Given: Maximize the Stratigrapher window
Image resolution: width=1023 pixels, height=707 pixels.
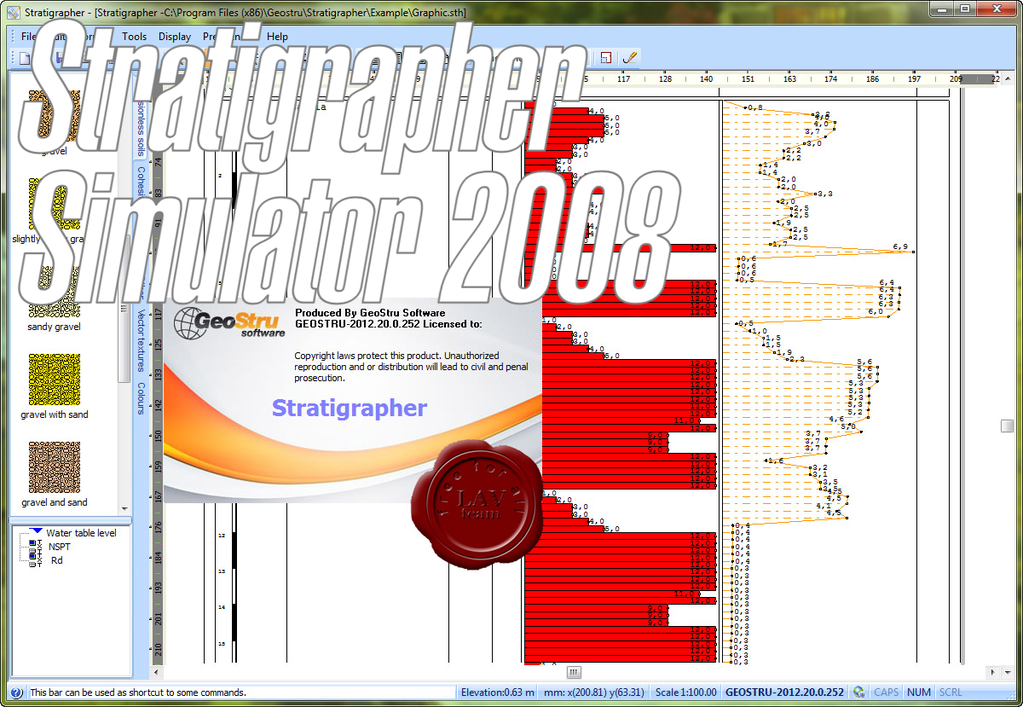Looking at the screenshot, I should pos(965,9).
